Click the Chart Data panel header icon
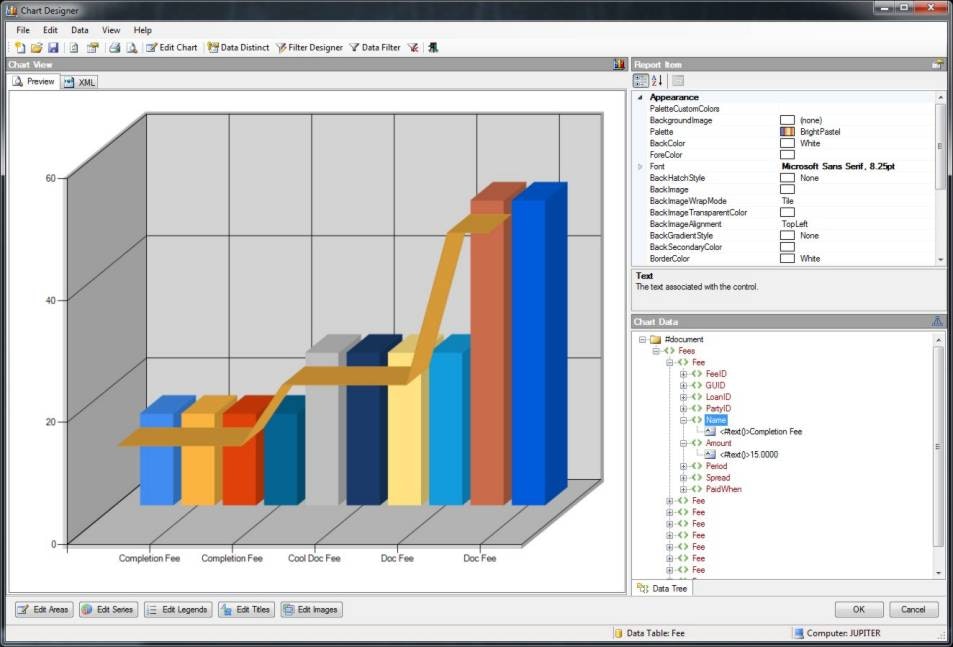953x647 pixels. pyautogui.click(x=937, y=321)
